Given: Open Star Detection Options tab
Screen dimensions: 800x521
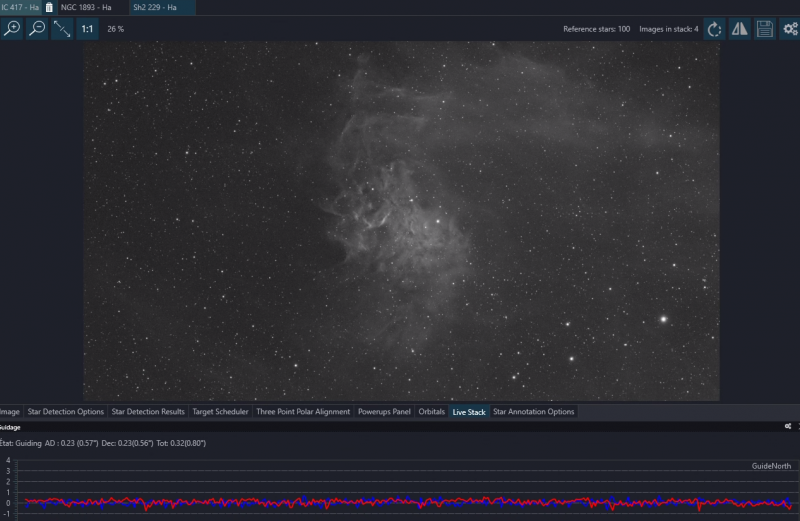Looking at the screenshot, I should pyautogui.click(x=65, y=412).
